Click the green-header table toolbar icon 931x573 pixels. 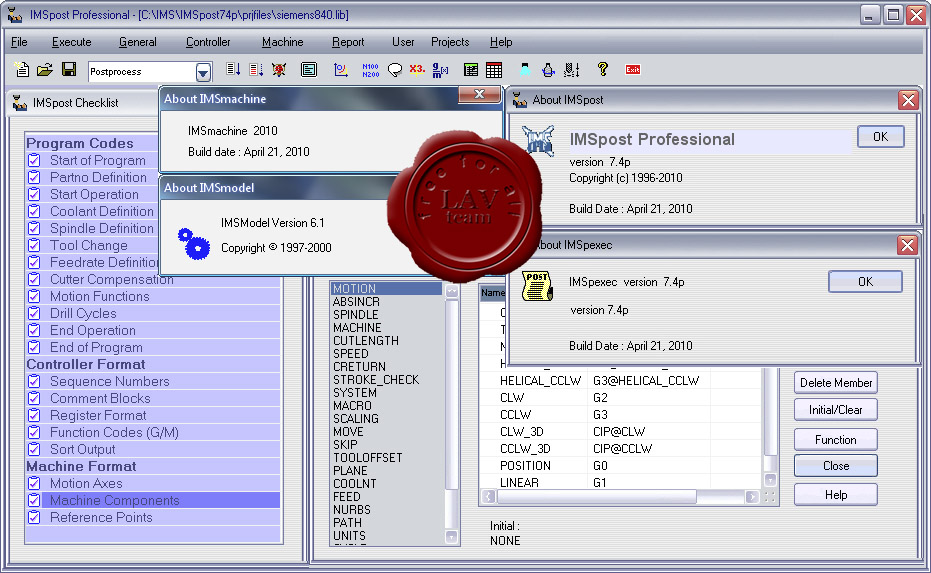(471, 70)
